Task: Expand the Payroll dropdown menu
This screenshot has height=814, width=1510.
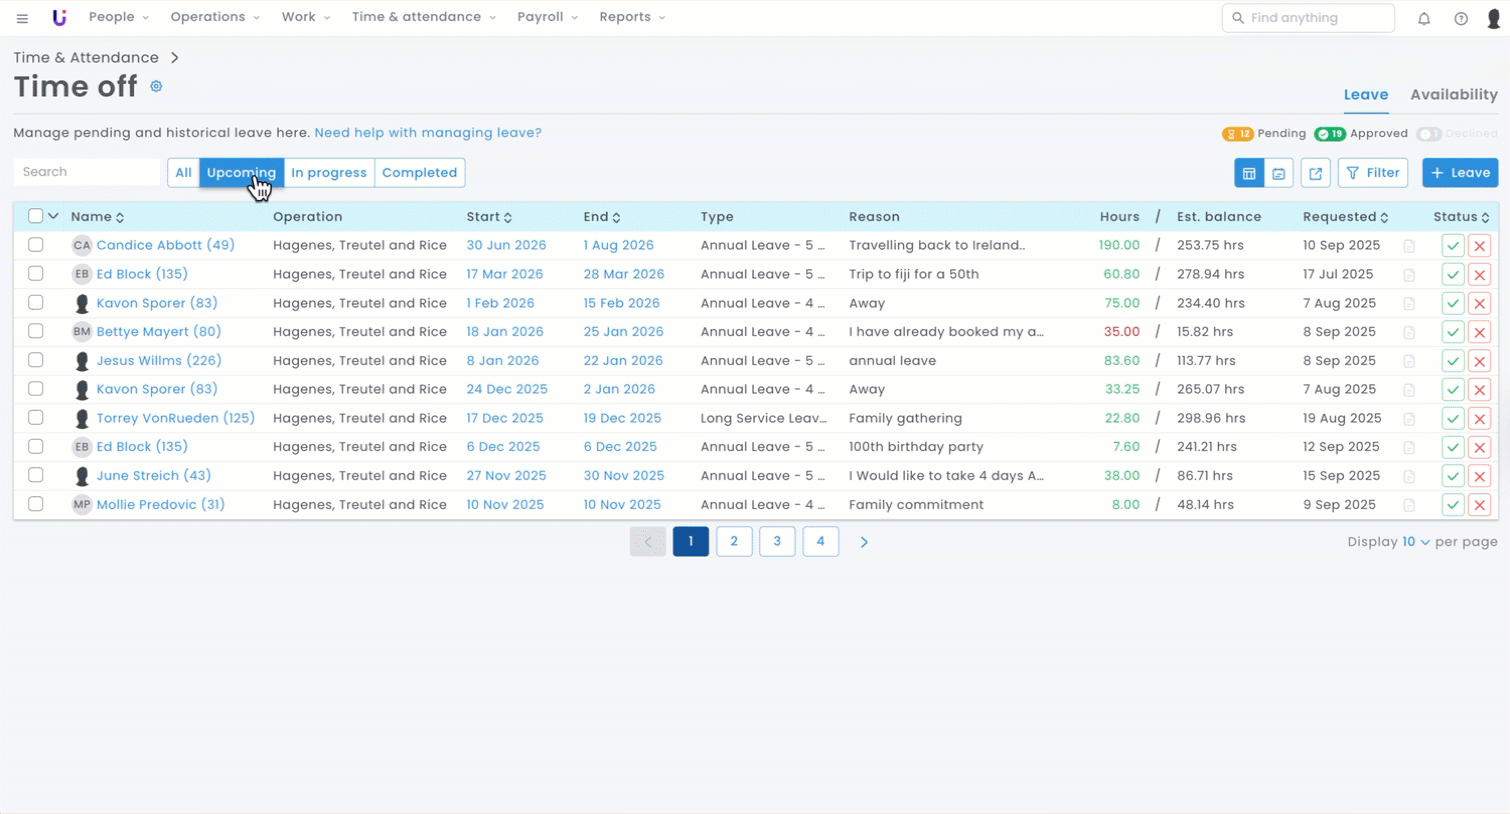Action: coord(546,17)
